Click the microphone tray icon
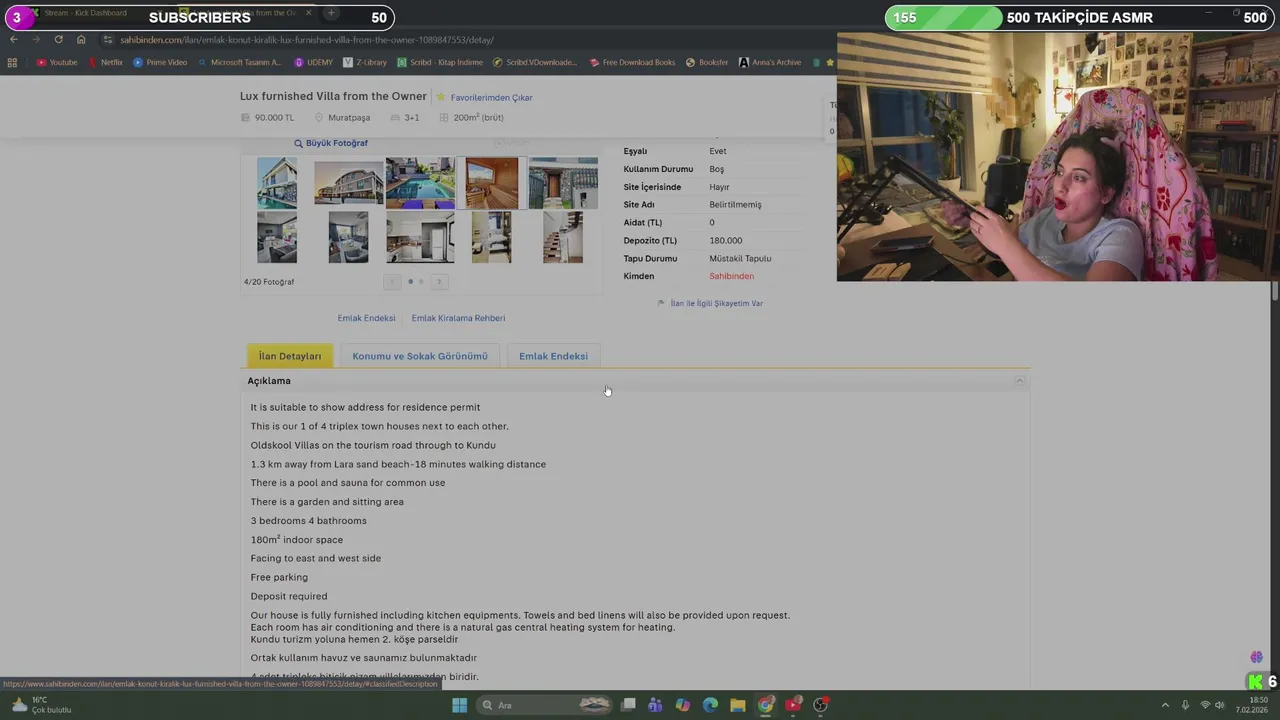This screenshot has width=1280, height=720. (1185, 705)
